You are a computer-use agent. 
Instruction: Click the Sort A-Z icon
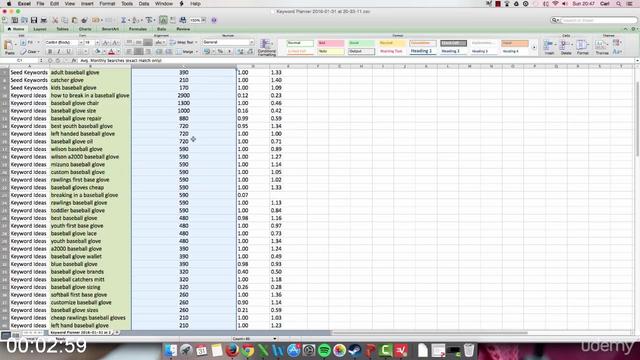click(x=136, y=20)
